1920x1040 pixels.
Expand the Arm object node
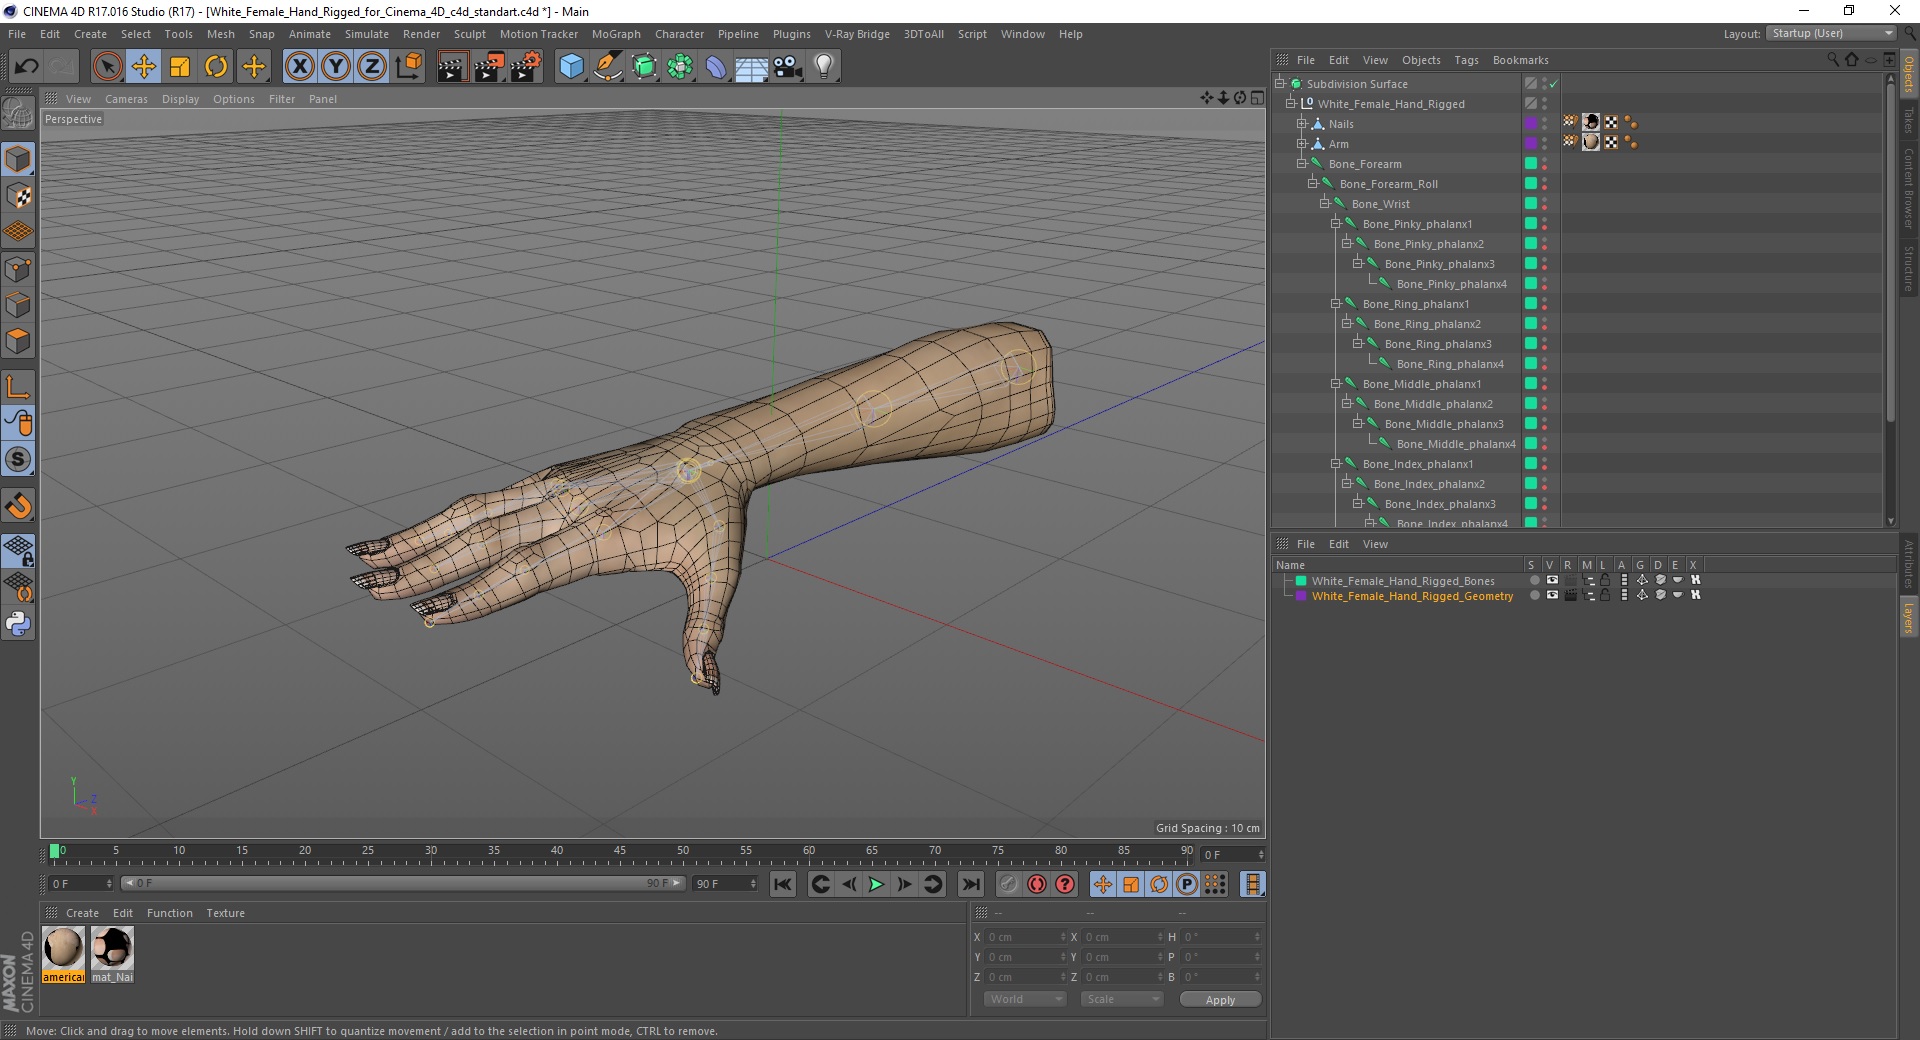[1302, 144]
